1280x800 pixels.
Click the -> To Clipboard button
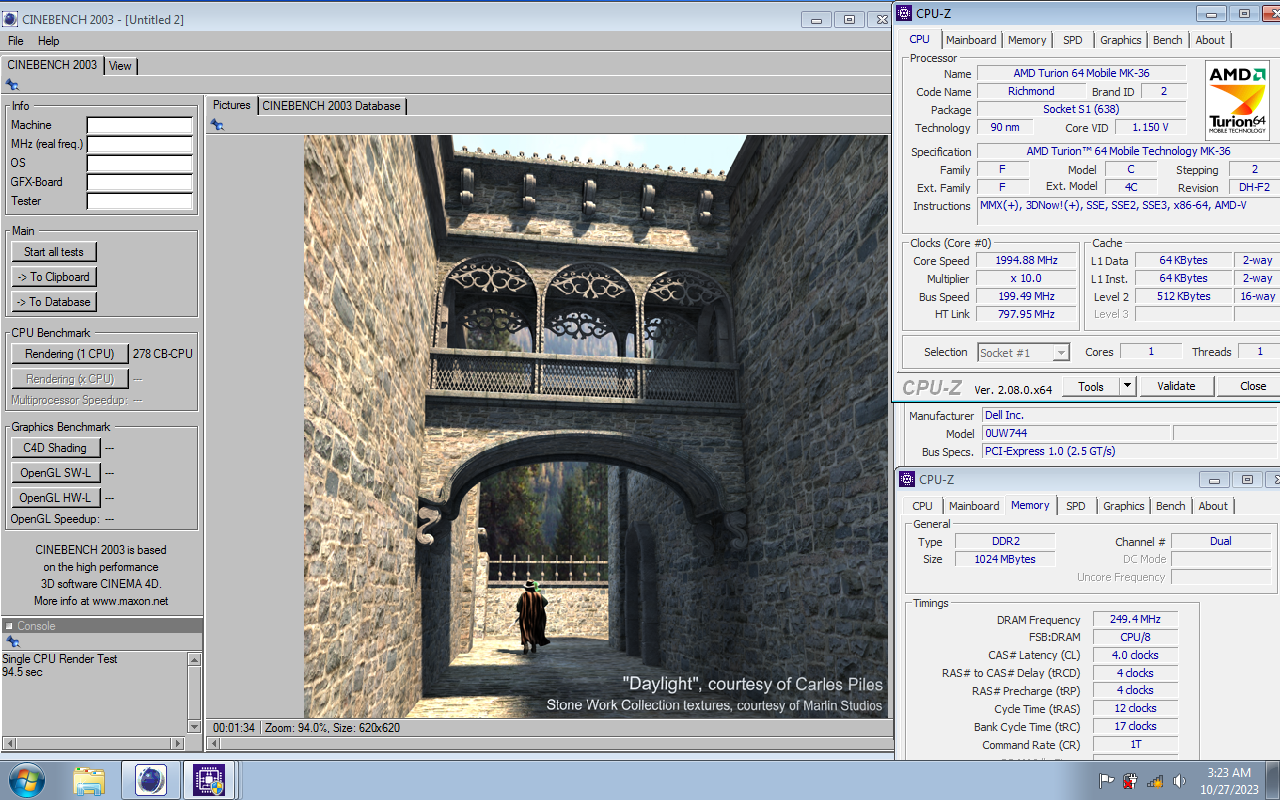pos(54,277)
